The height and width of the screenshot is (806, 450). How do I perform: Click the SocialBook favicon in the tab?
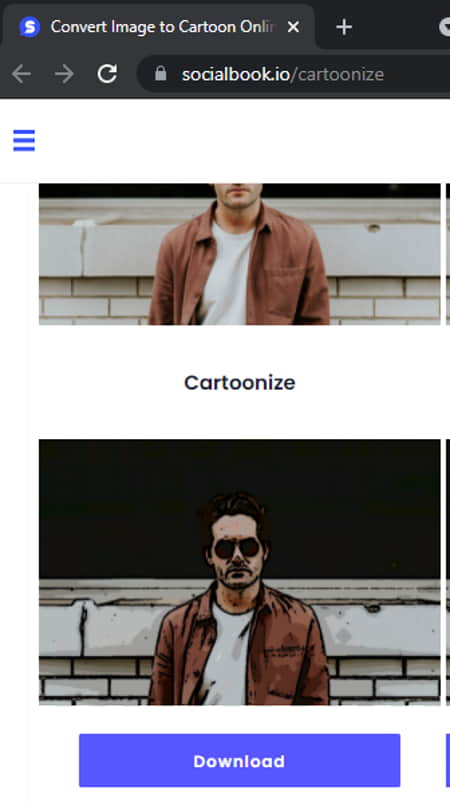pos(29,27)
